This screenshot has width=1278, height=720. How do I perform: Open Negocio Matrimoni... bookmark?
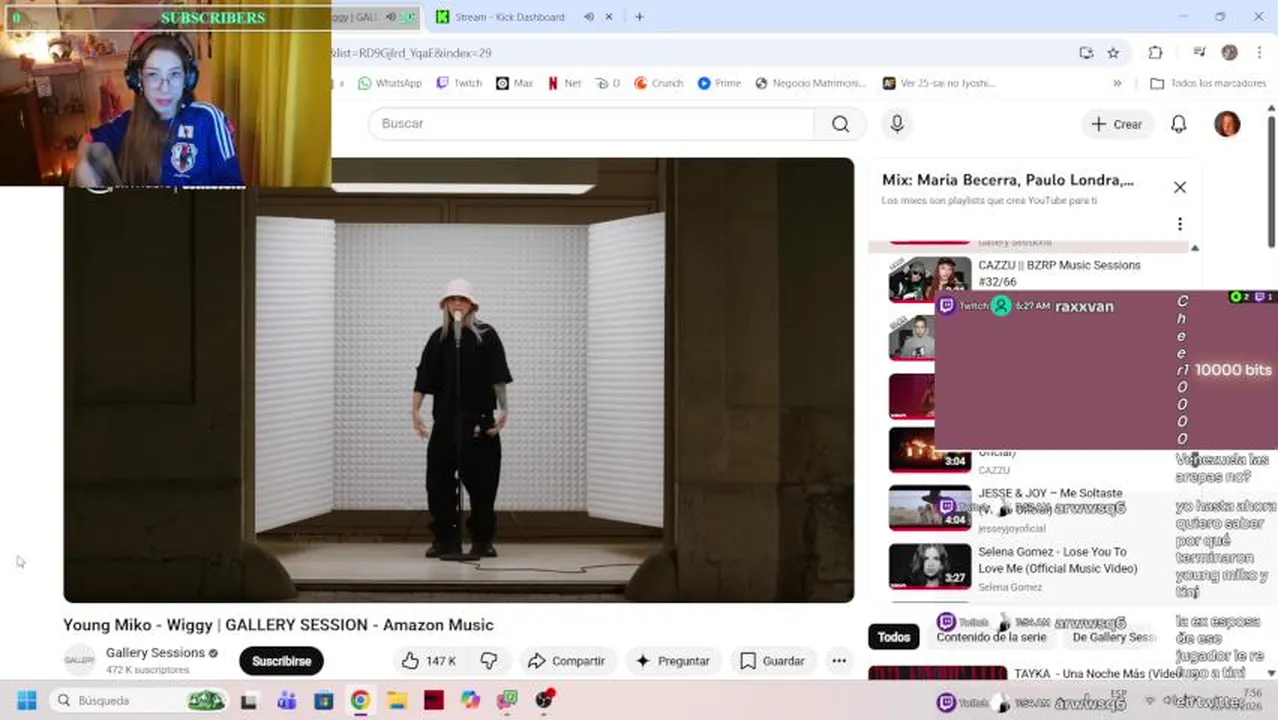(x=811, y=83)
